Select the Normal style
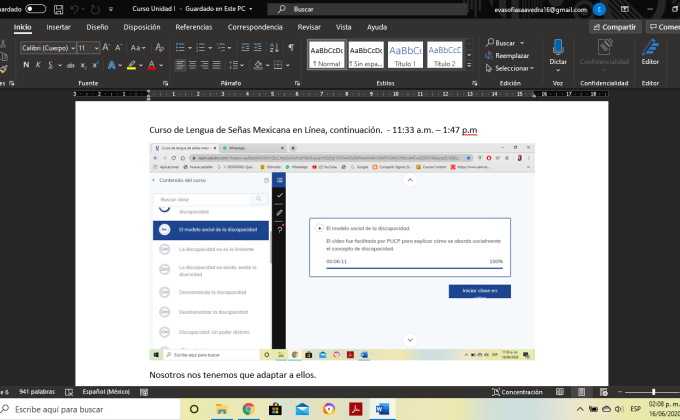The height and width of the screenshot is (420, 680). (x=327, y=55)
